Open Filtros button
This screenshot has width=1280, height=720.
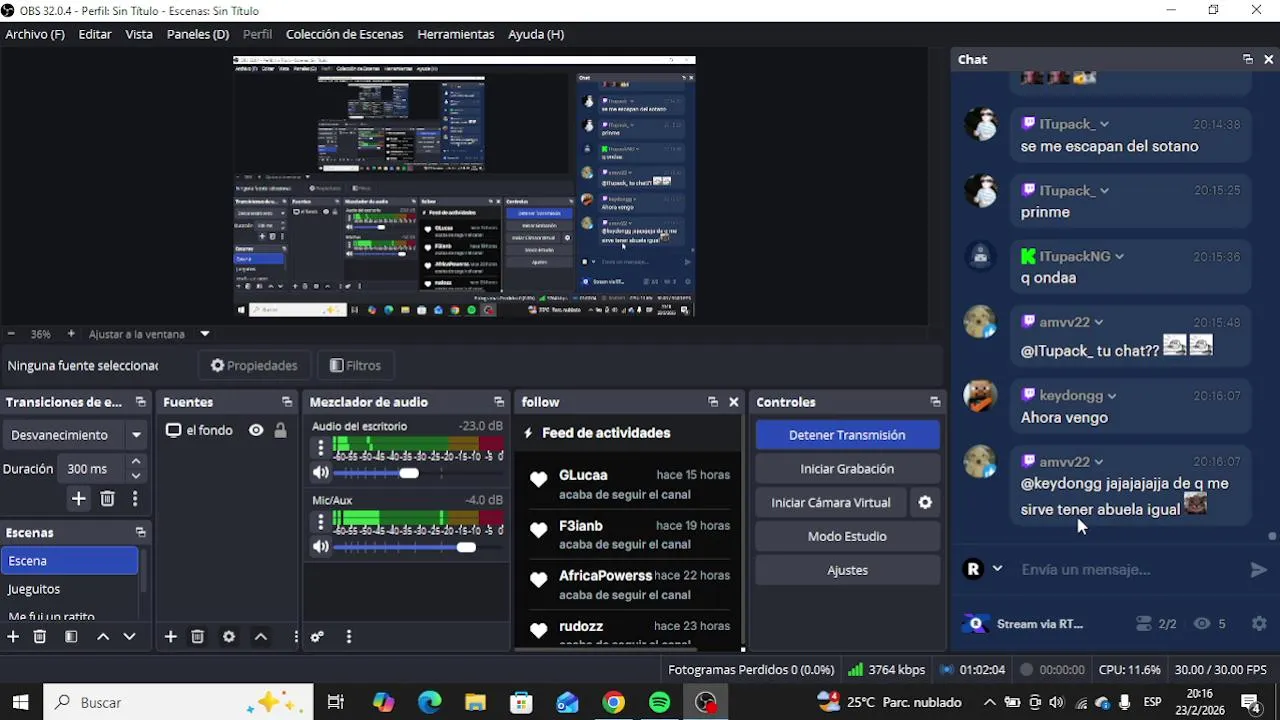tap(355, 366)
